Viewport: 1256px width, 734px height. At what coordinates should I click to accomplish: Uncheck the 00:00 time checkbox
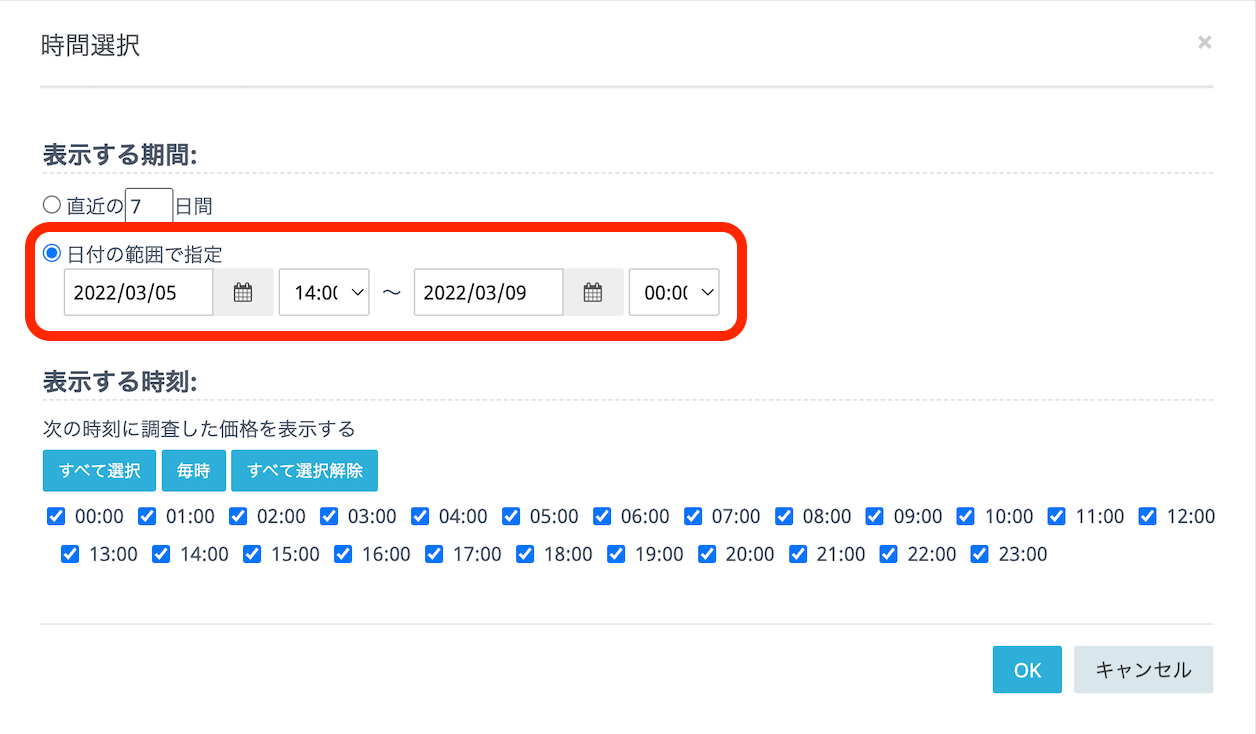(57, 516)
